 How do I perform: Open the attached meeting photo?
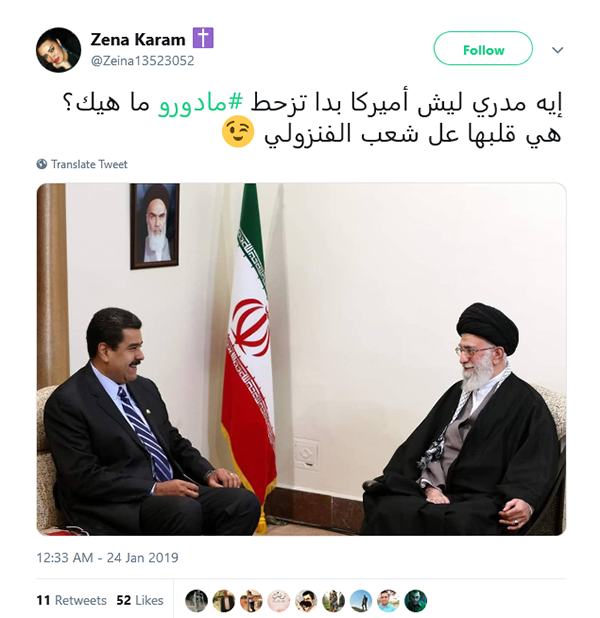point(302,359)
